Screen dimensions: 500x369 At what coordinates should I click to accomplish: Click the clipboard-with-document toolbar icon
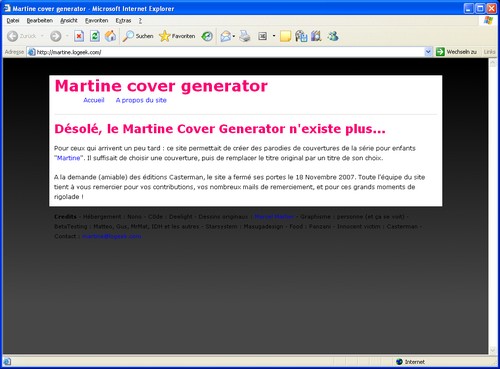point(301,36)
